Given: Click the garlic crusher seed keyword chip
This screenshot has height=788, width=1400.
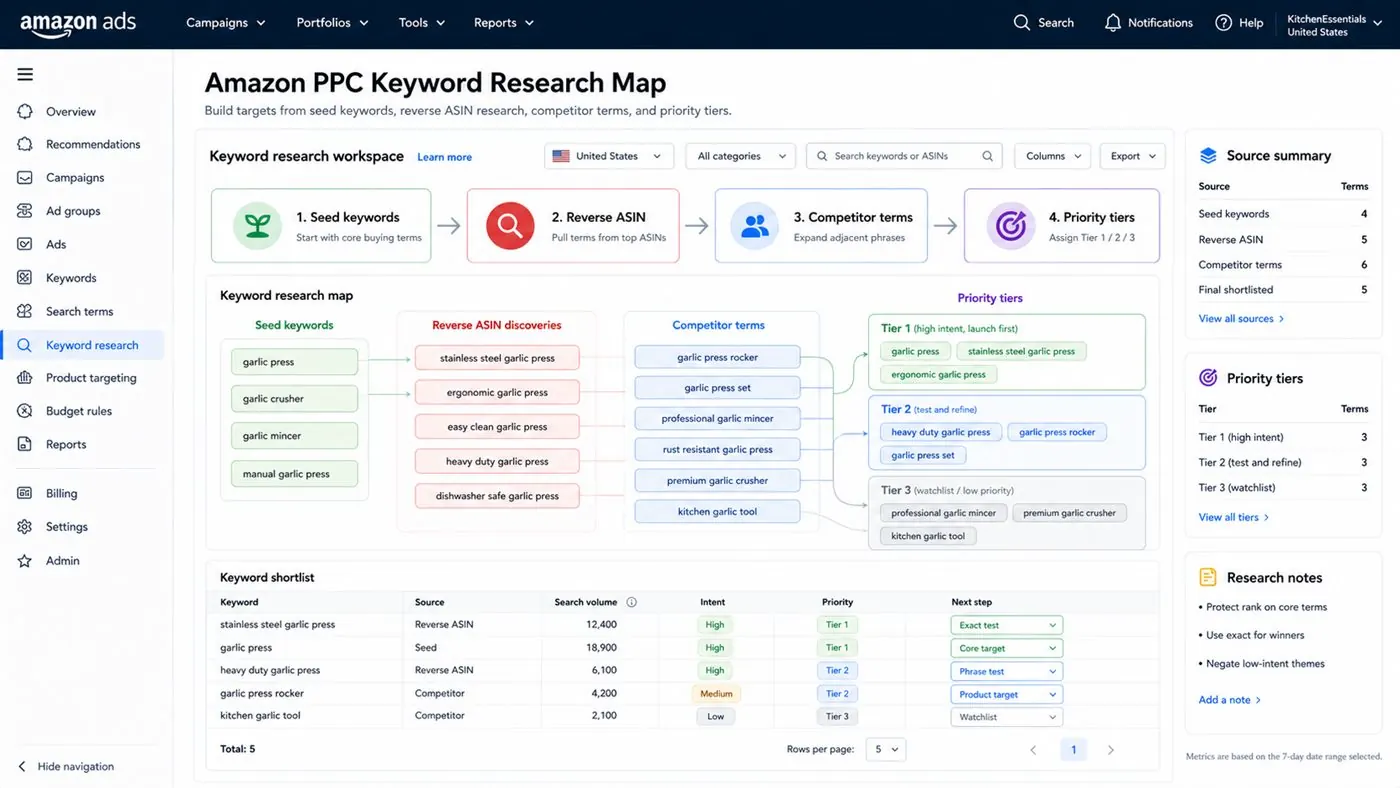Looking at the screenshot, I should [x=294, y=399].
